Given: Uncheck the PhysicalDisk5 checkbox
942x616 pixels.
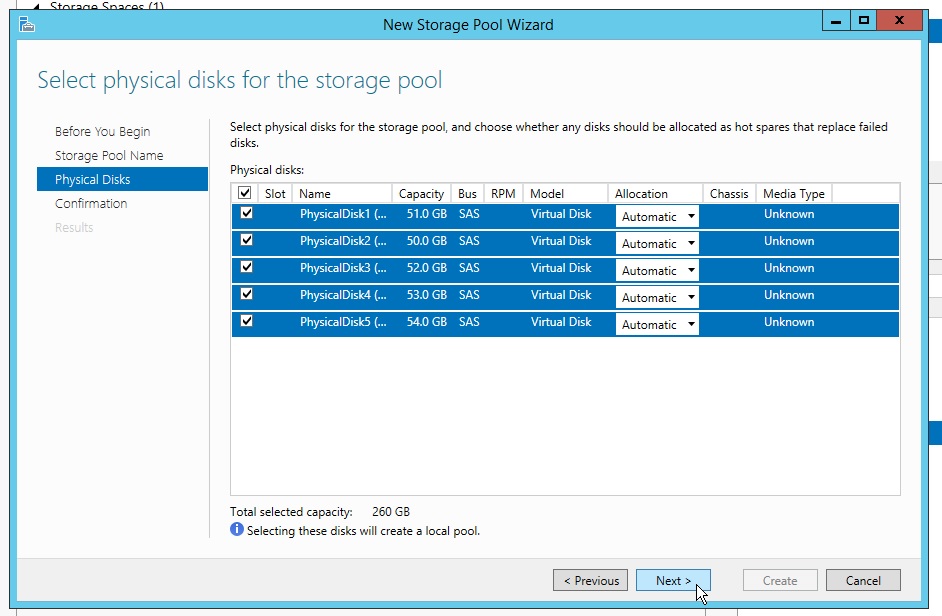Looking at the screenshot, I should click(x=246, y=322).
